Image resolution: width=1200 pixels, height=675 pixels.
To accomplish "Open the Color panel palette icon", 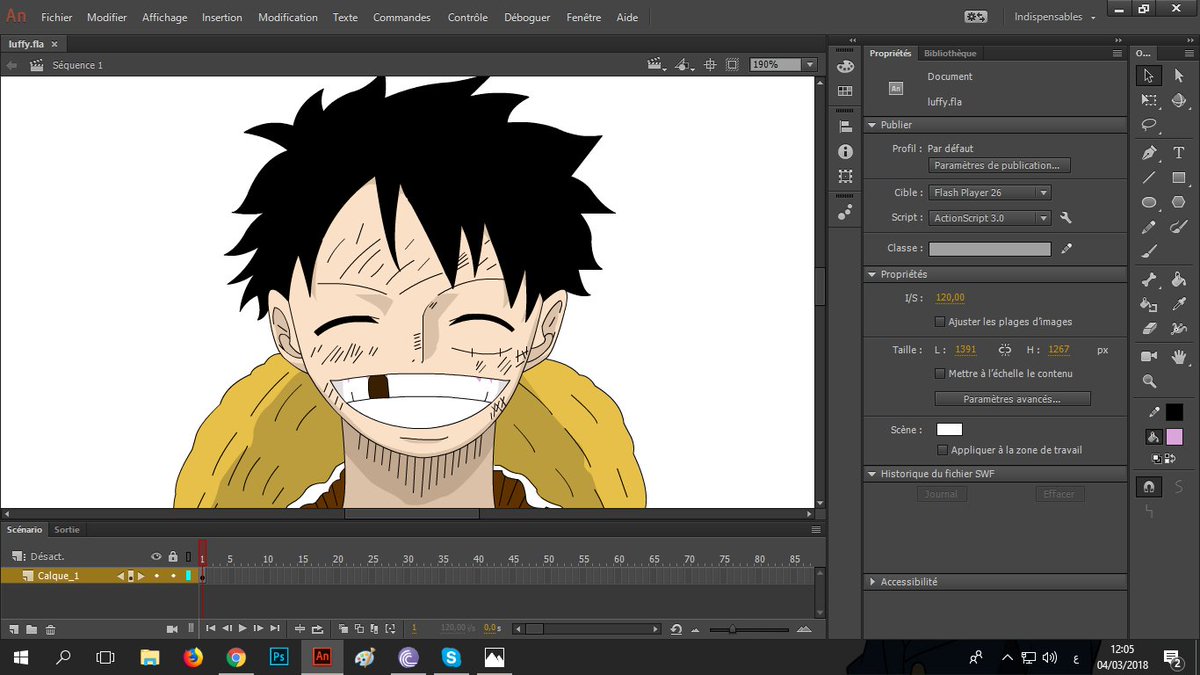I will (x=845, y=66).
